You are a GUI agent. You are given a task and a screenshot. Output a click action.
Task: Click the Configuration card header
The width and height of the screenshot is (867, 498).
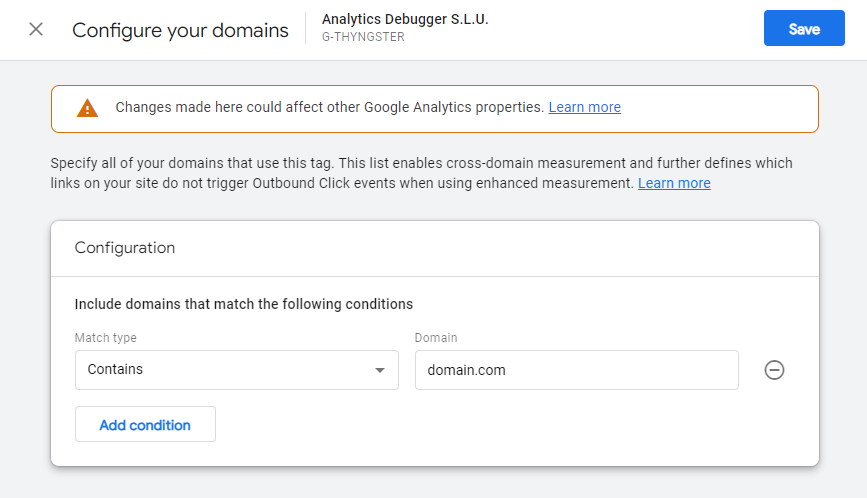click(x=125, y=248)
